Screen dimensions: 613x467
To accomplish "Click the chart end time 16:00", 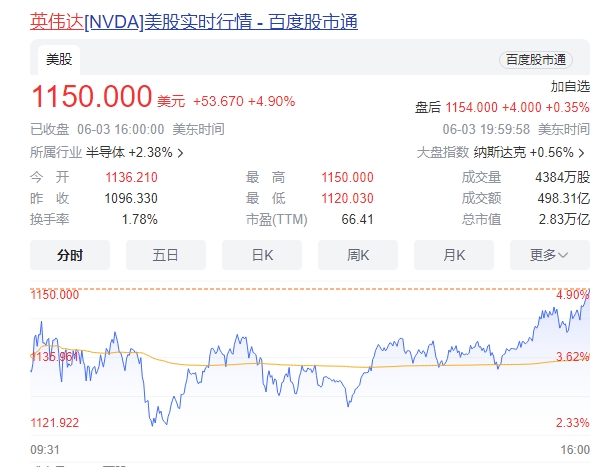I will [x=575, y=450].
